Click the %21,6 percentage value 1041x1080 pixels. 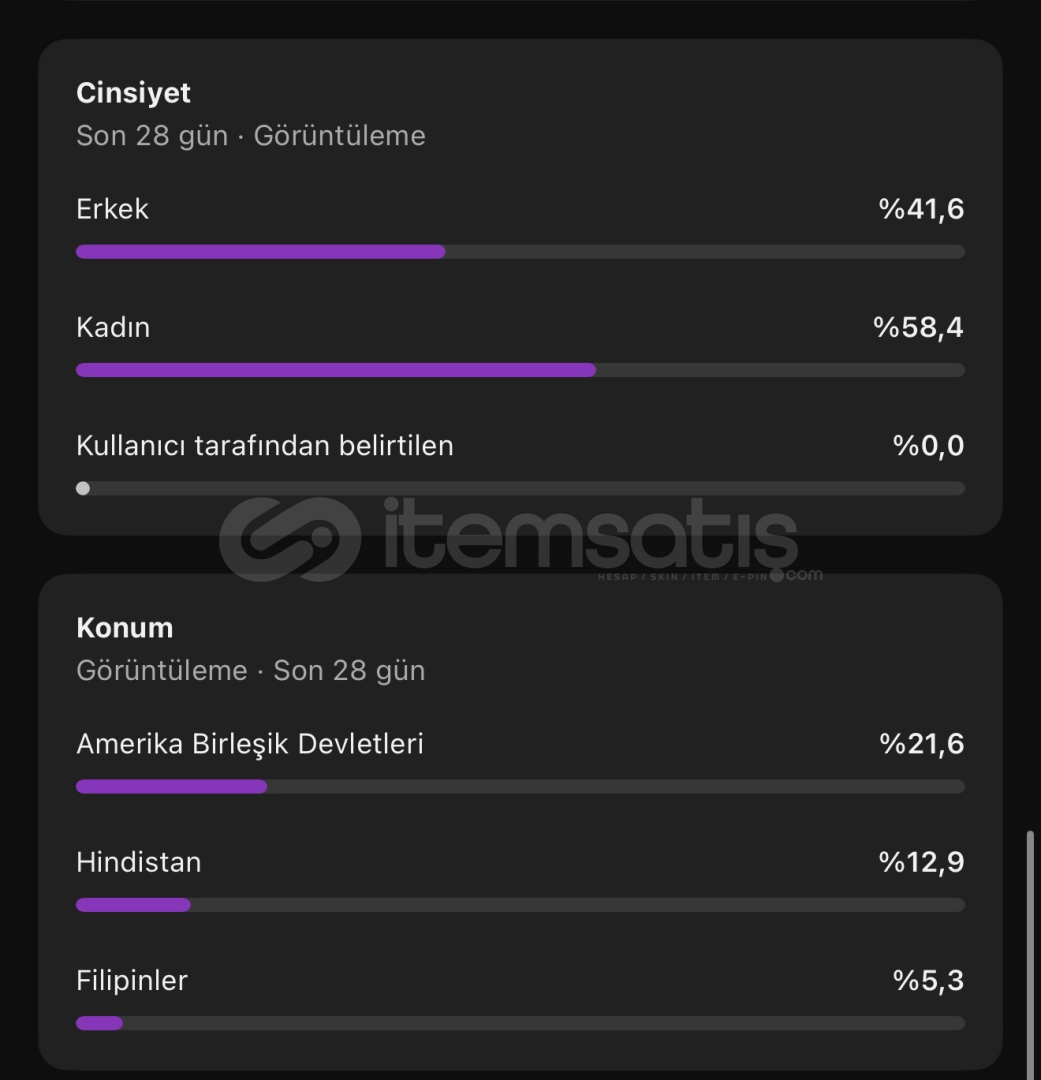coord(921,744)
